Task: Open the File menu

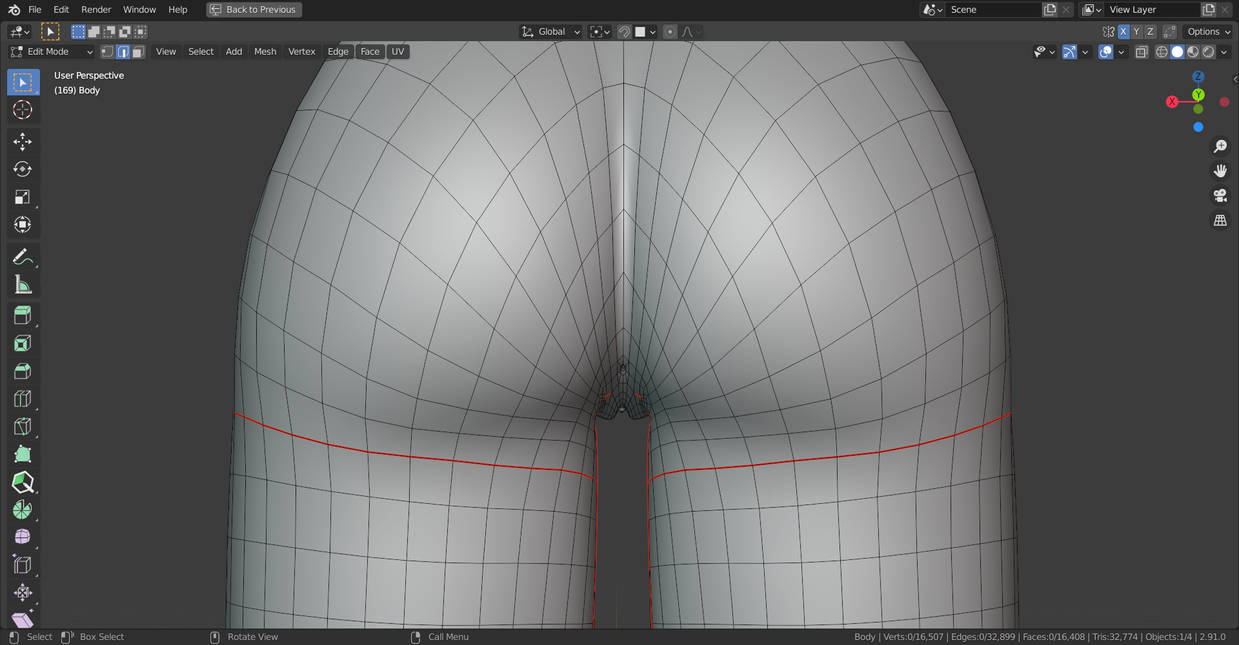Action: (x=35, y=10)
